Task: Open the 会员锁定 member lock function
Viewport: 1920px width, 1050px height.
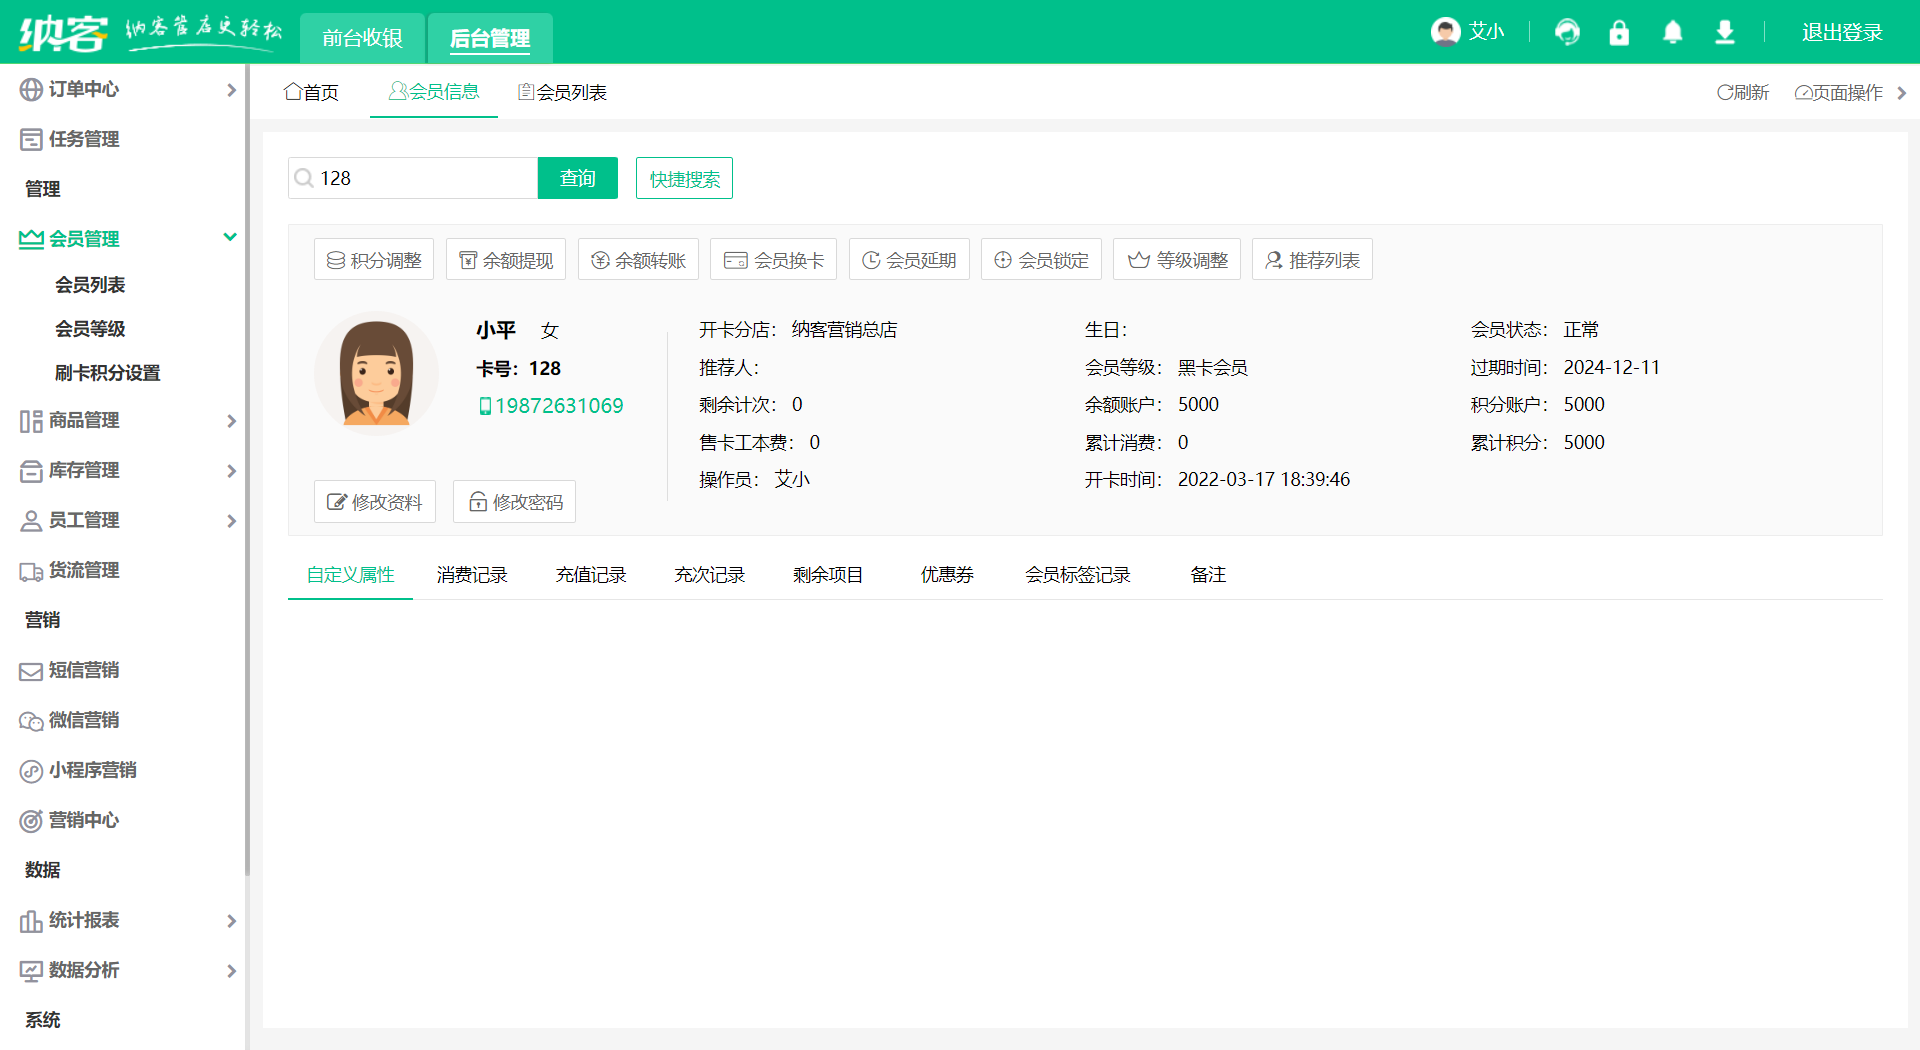Action: pos(1041,258)
